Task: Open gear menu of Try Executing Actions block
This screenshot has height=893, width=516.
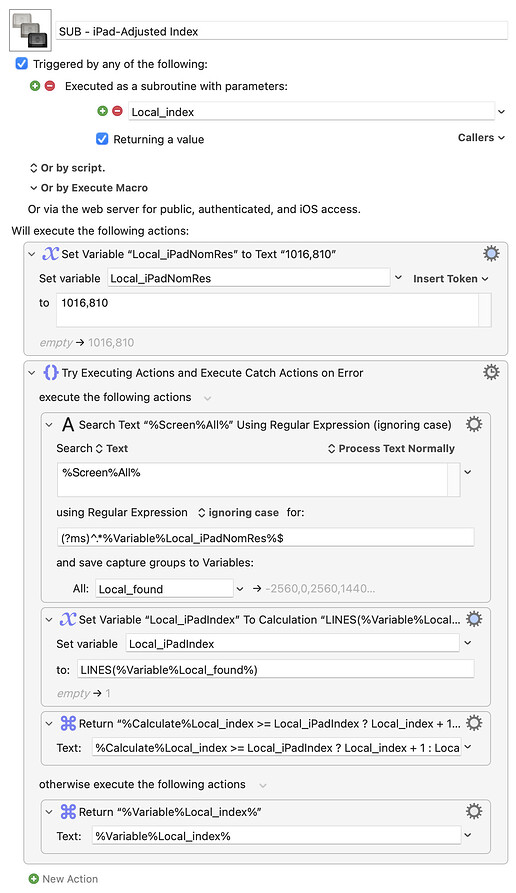Action: (491, 372)
